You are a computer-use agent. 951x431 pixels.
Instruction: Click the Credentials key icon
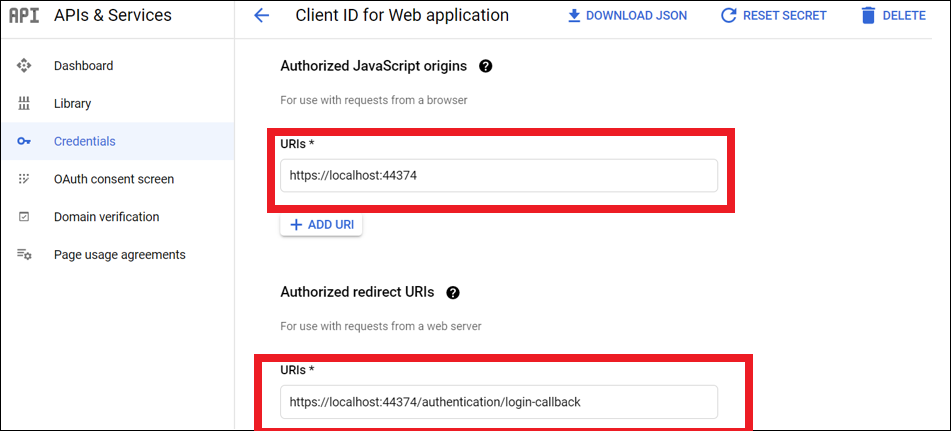(25, 142)
